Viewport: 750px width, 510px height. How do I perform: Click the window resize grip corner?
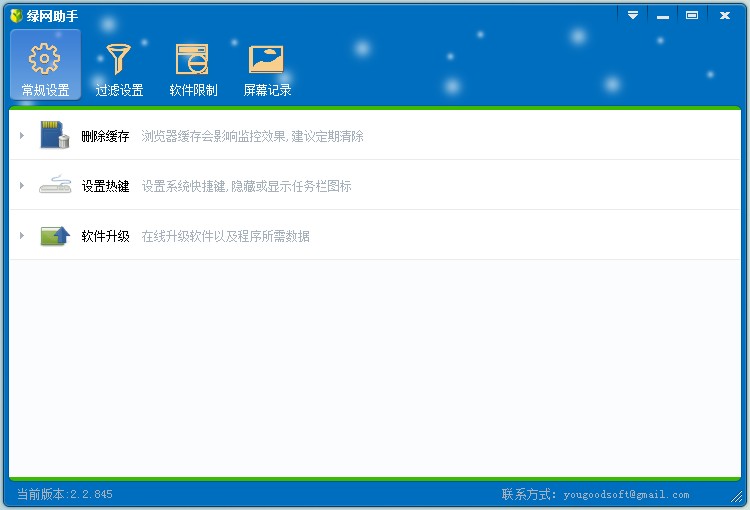pos(737,497)
